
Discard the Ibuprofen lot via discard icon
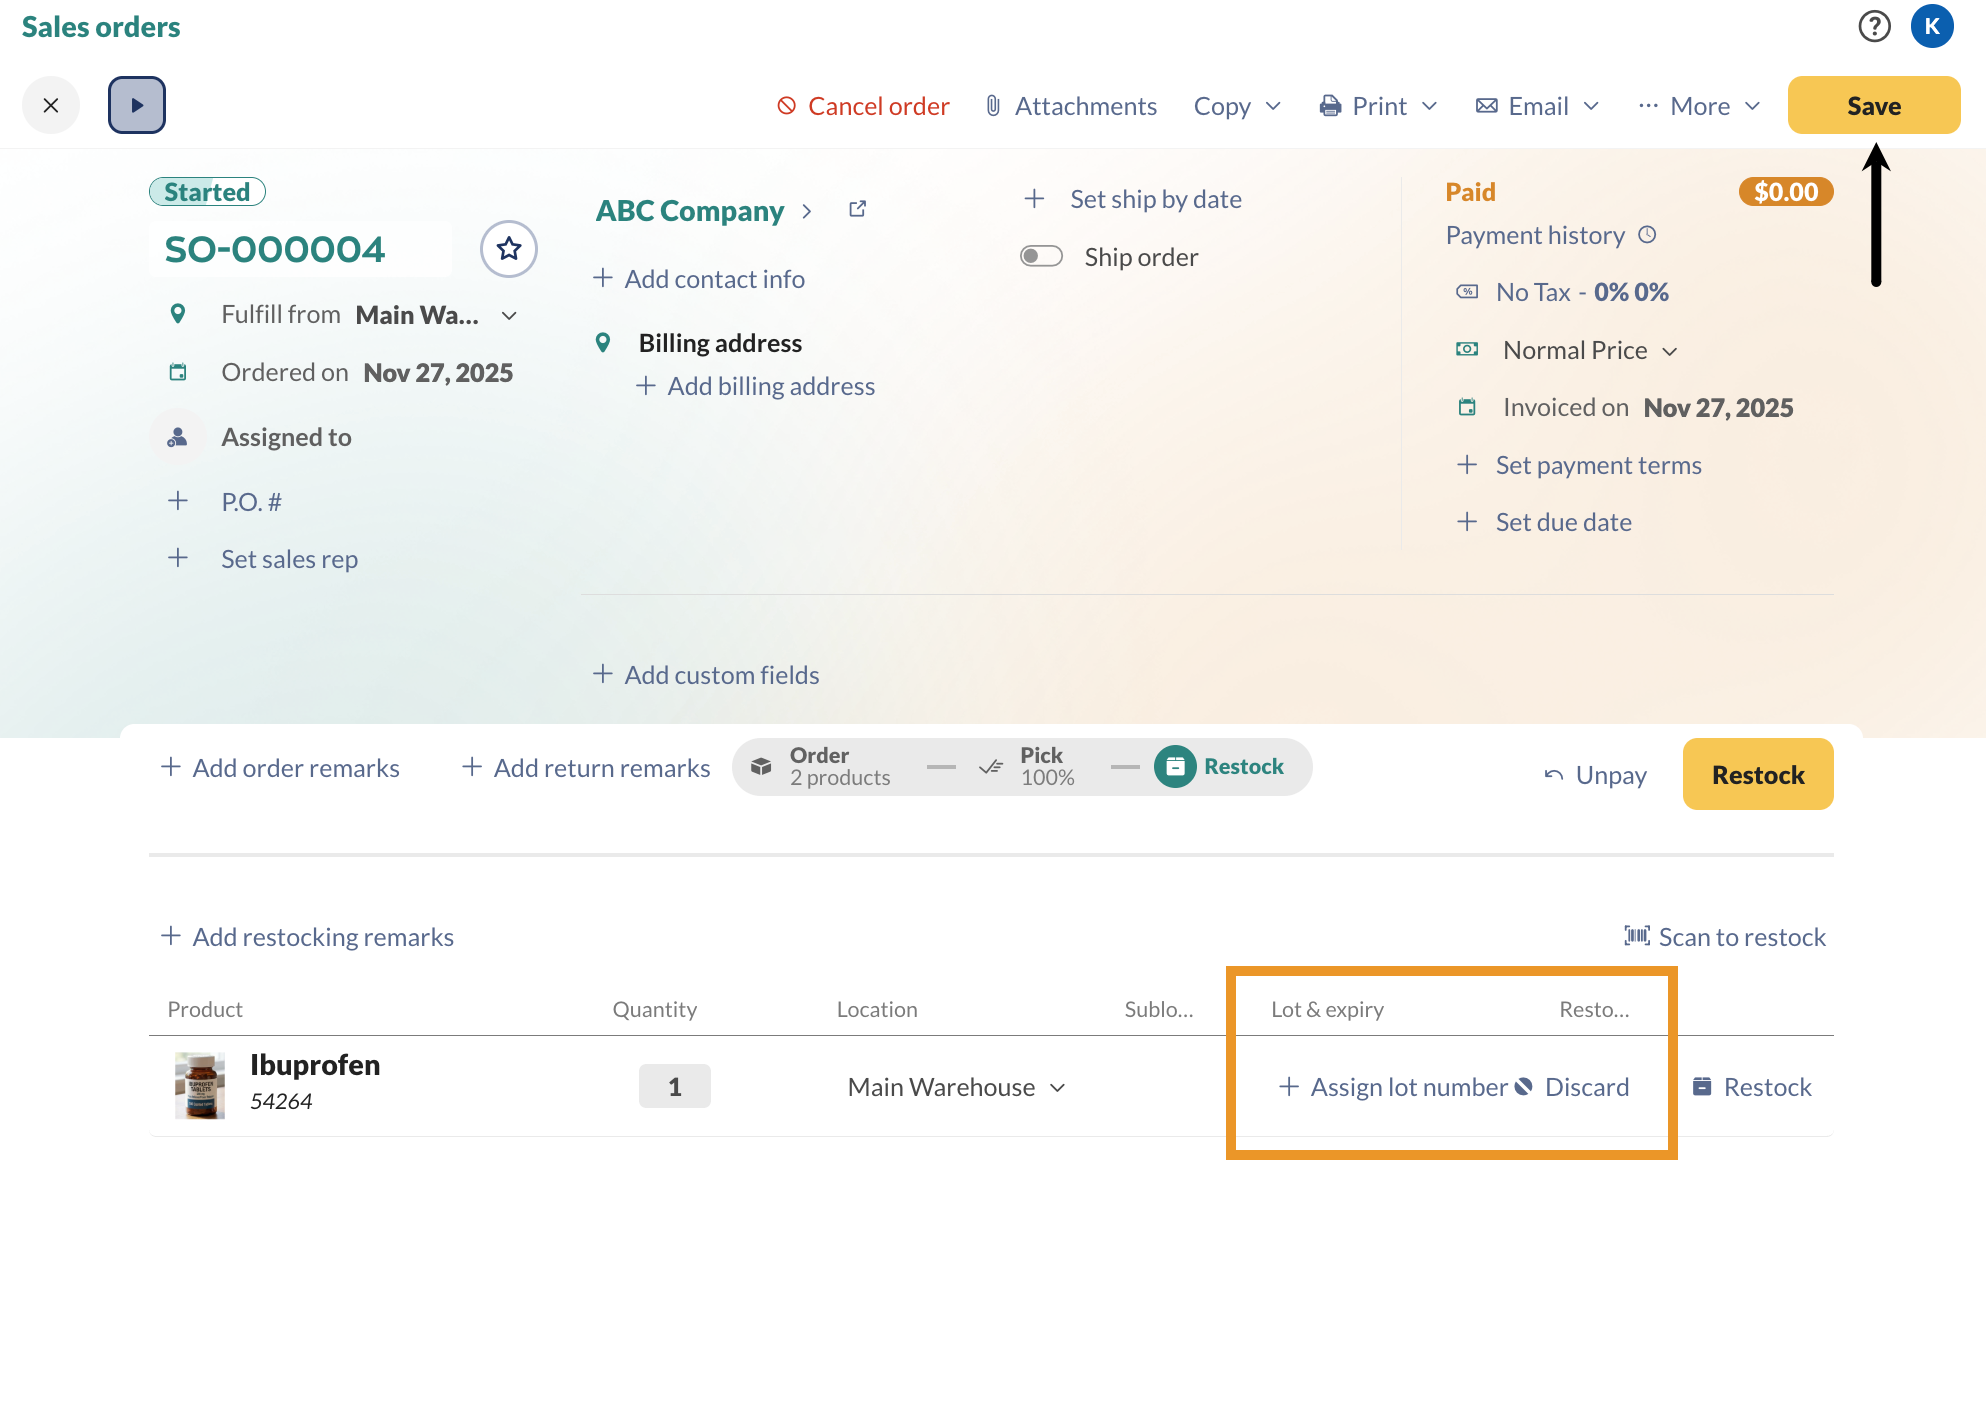1525,1087
